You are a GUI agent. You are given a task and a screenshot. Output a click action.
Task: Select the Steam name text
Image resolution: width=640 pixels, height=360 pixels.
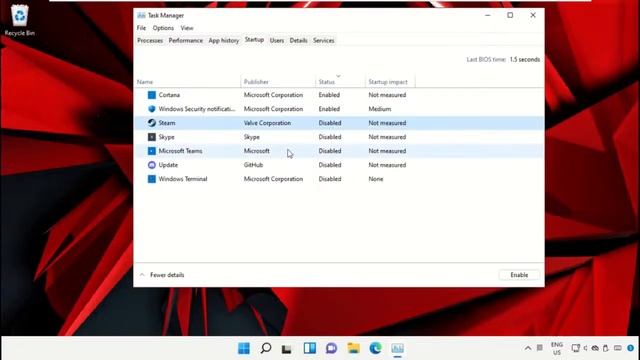[167, 123]
